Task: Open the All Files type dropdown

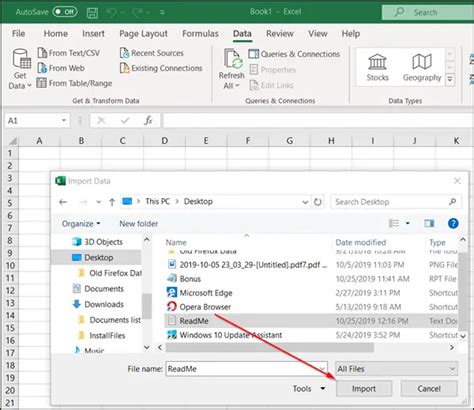Action: (396, 369)
